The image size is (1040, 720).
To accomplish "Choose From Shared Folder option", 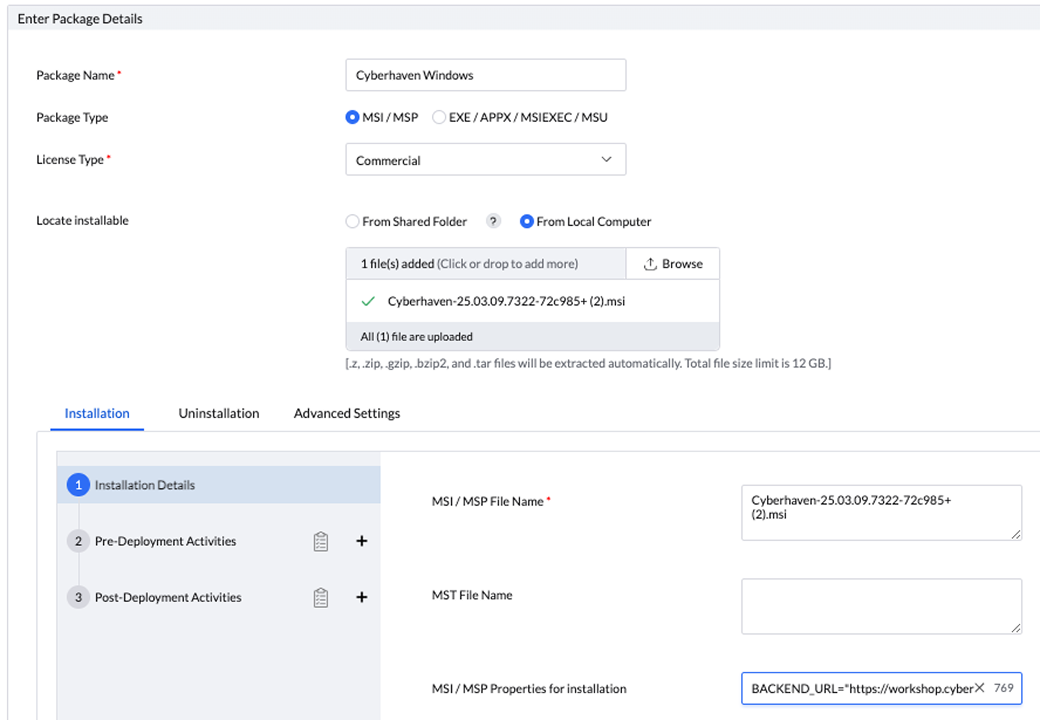I will (353, 222).
